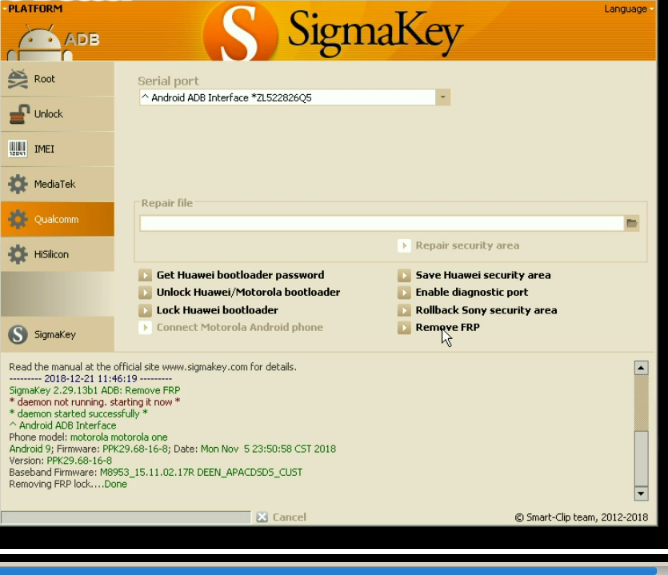This screenshot has height=575, width=668.
Task: Open the SigmaKey sidebar tab
Action: [x=58, y=334]
